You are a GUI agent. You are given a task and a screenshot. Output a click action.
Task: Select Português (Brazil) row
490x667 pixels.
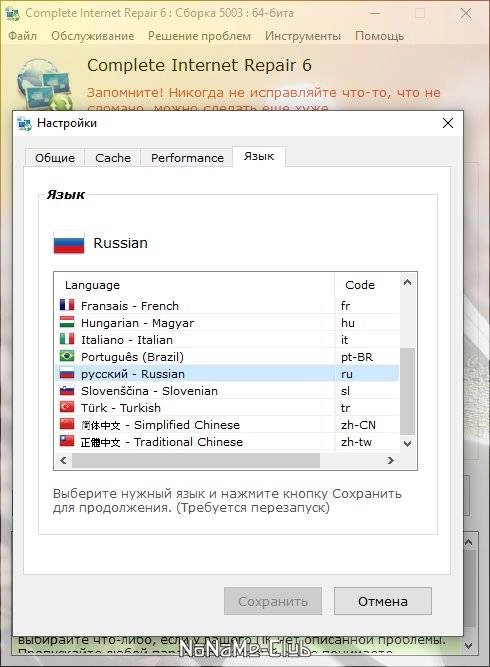pos(228,356)
